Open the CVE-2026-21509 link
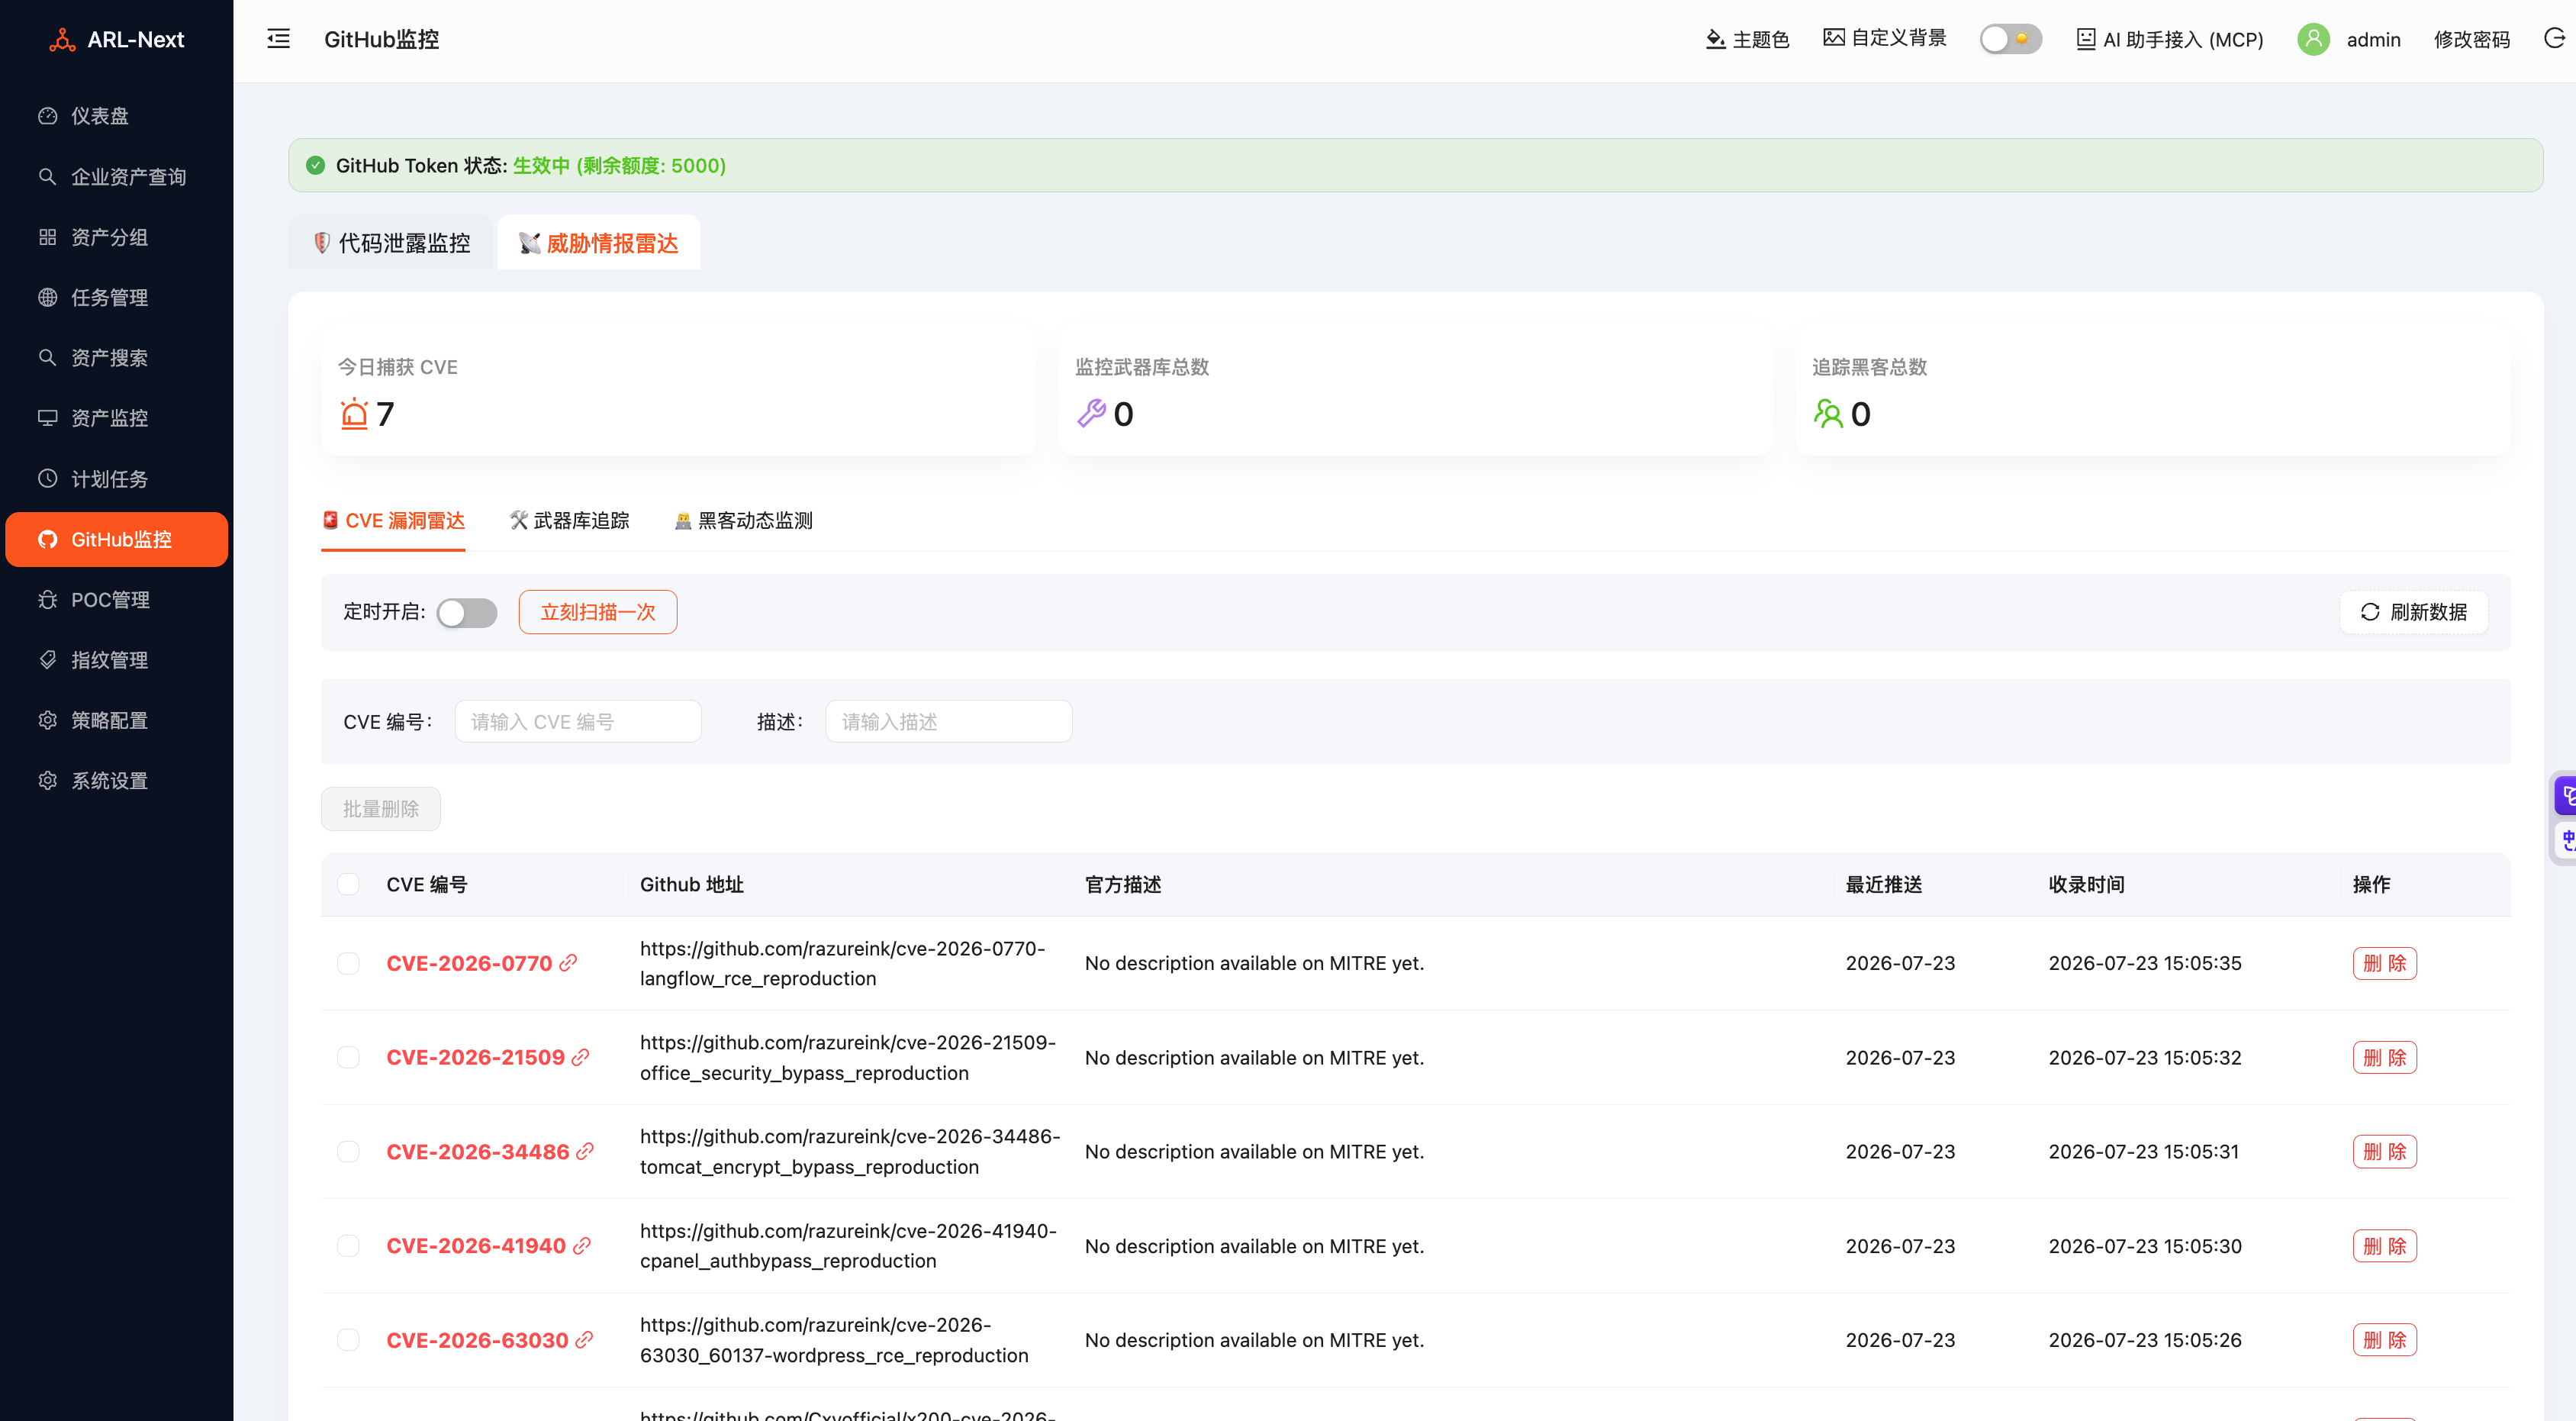This screenshot has width=2576, height=1421. (475, 1057)
